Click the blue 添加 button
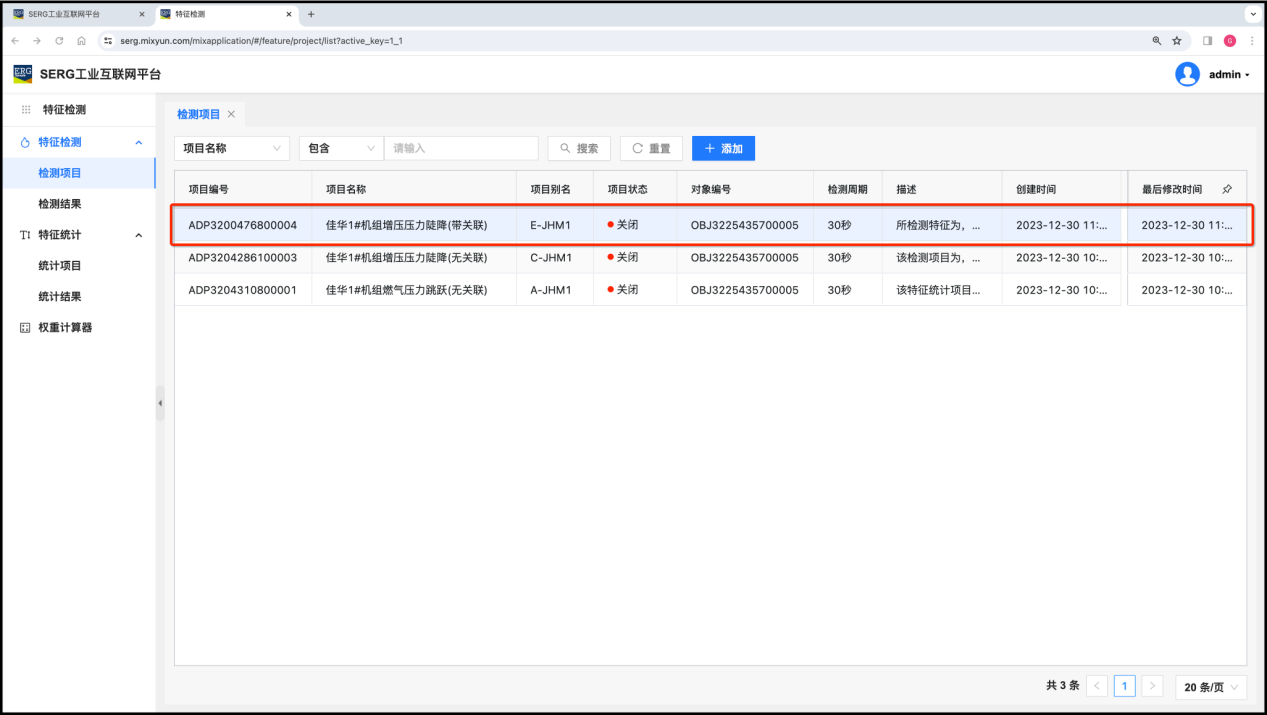The image size is (1267, 715). click(723, 148)
